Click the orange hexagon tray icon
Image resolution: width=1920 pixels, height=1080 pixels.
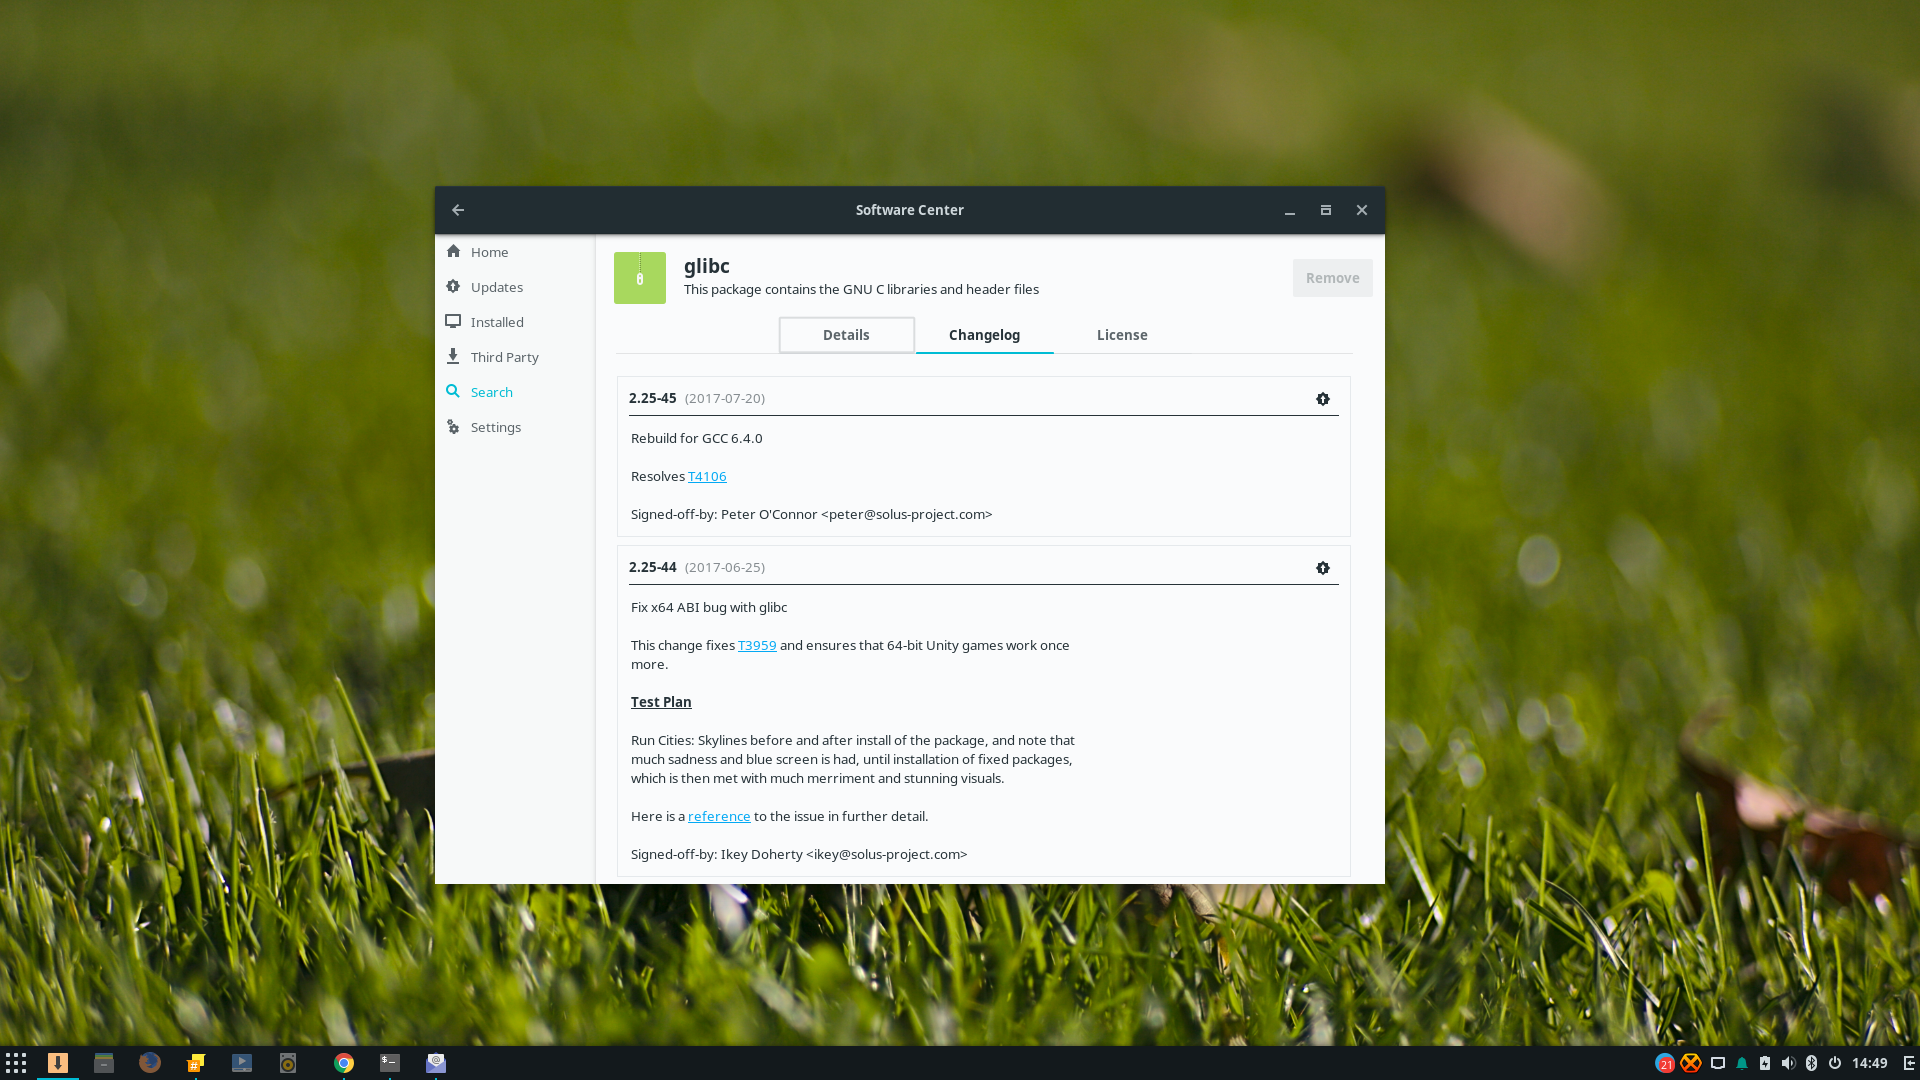coord(1691,1063)
